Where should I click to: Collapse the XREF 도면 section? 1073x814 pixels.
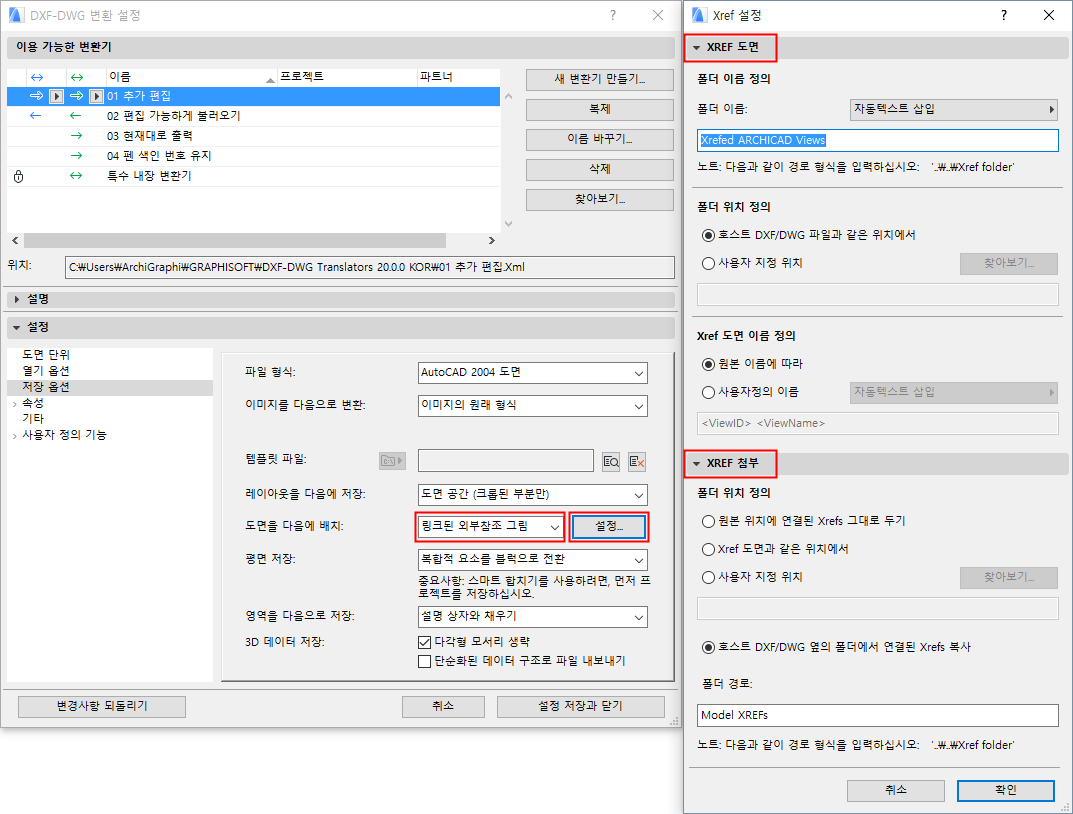coord(697,48)
